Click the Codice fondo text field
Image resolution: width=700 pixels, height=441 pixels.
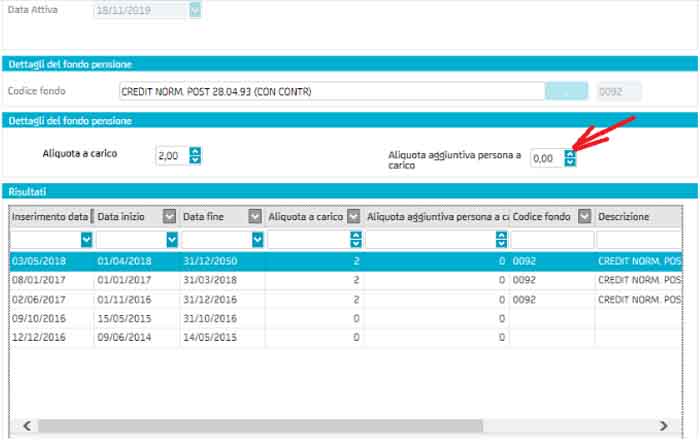pos(330,92)
